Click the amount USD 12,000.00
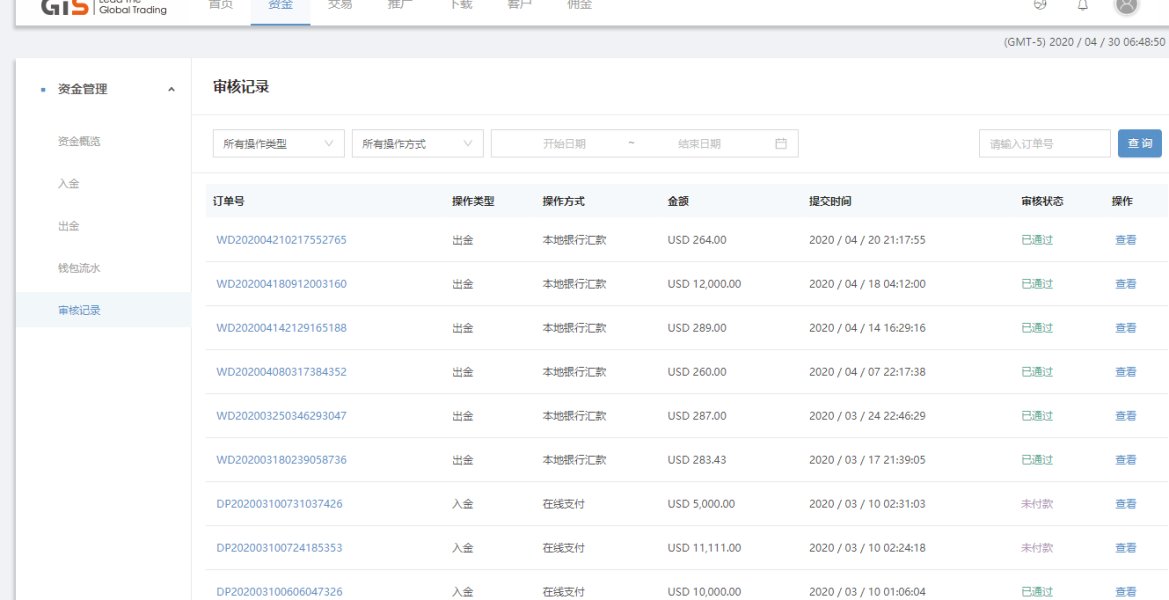This screenshot has height=600, width=1169. (705, 284)
